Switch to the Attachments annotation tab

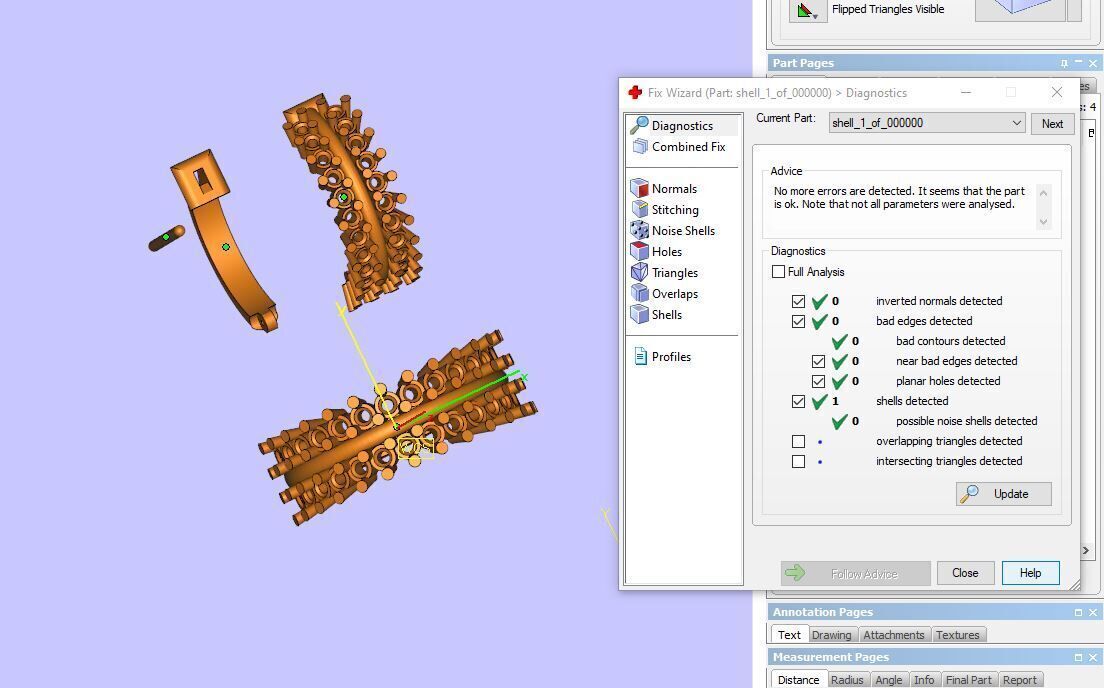pos(893,634)
